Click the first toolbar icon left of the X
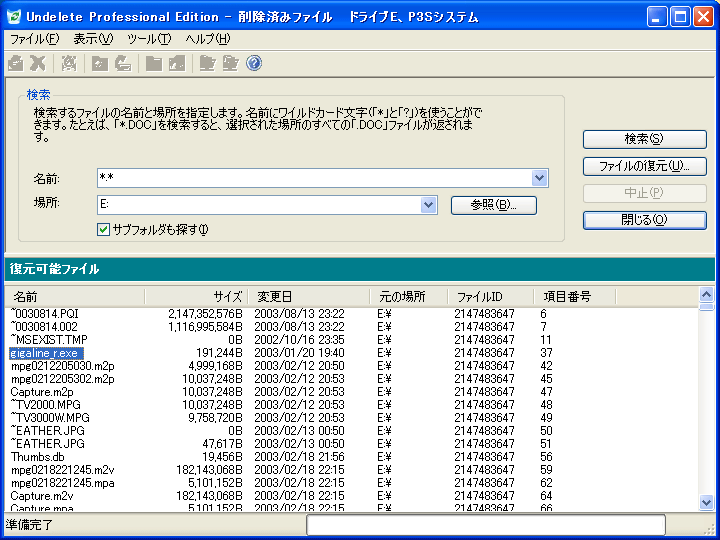Image resolution: width=720 pixels, height=540 pixels. click(x=16, y=63)
